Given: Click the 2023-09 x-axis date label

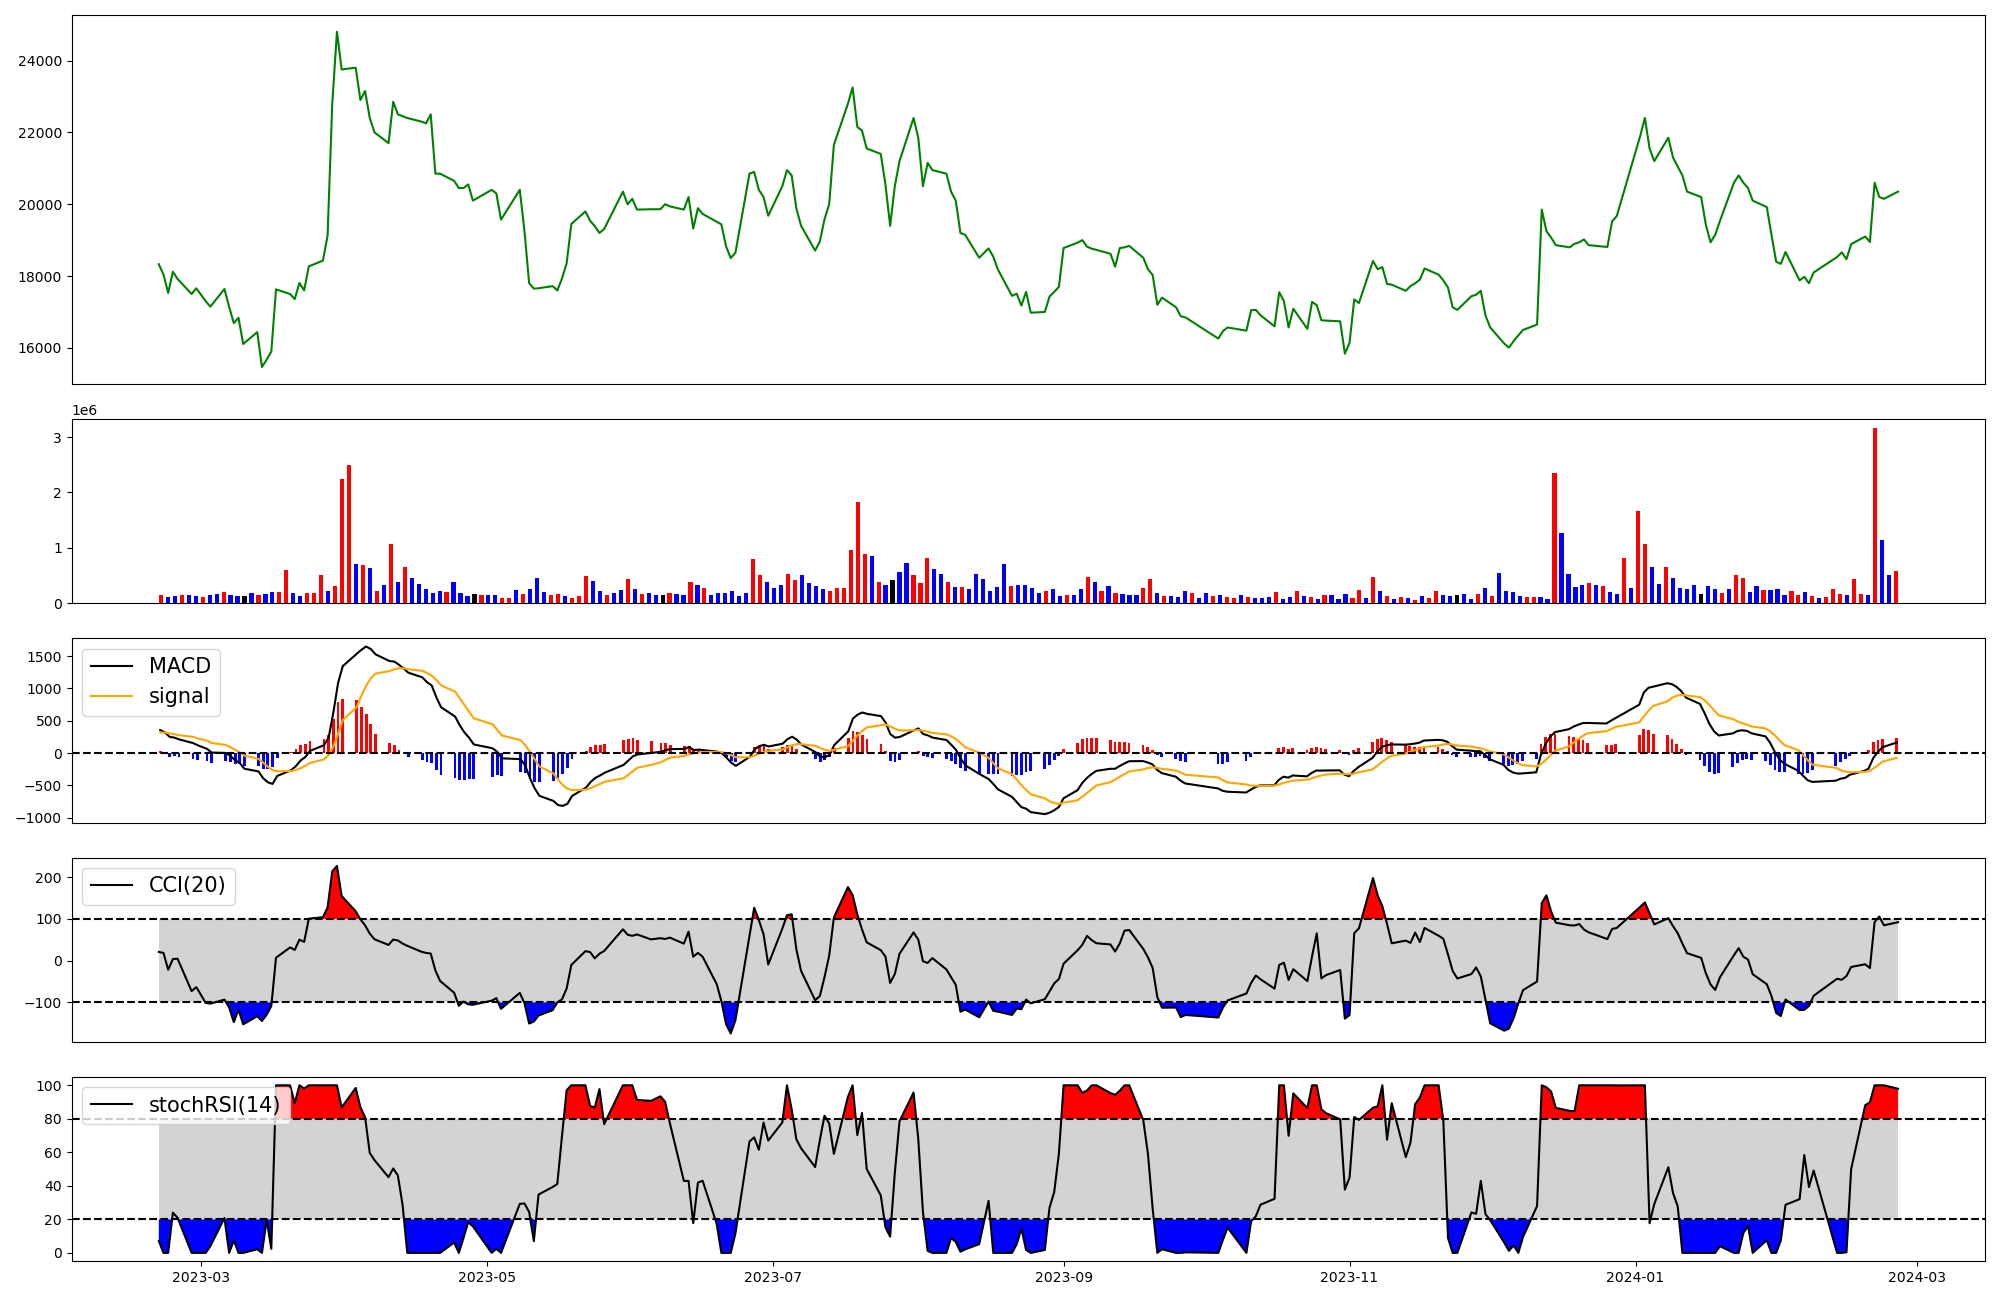Looking at the screenshot, I should pyautogui.click(x=1064, y=1277).
